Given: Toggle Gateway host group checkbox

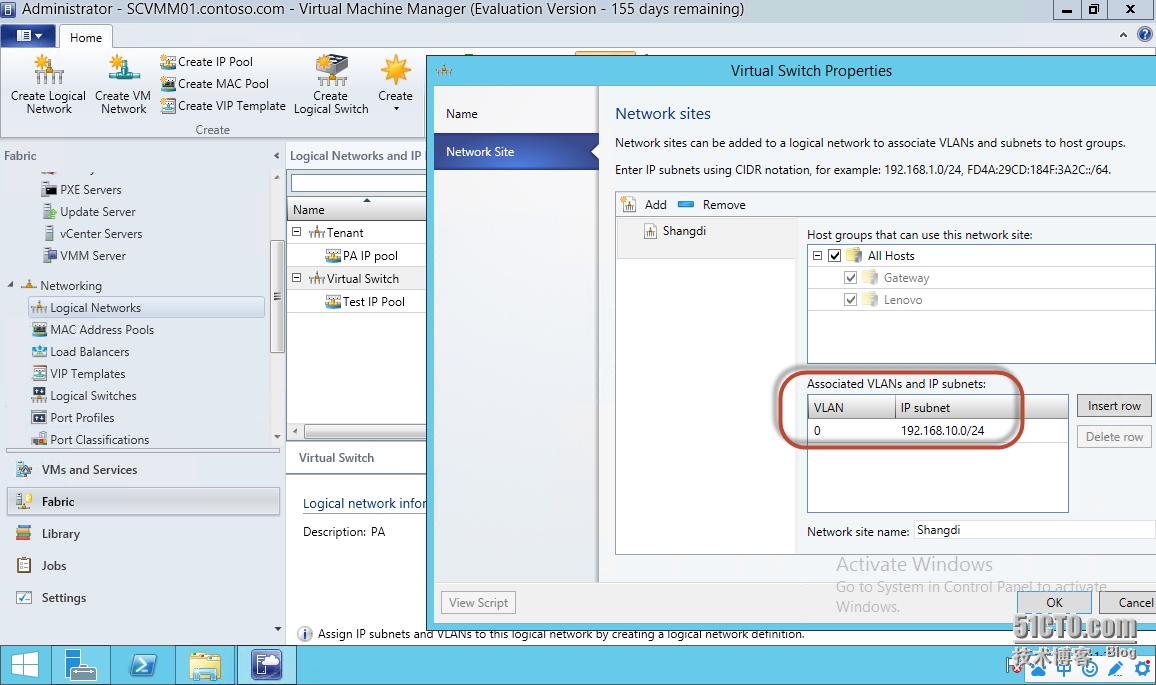Looking at the screenshot, I should pyautogui.click(x=851, y=277).
